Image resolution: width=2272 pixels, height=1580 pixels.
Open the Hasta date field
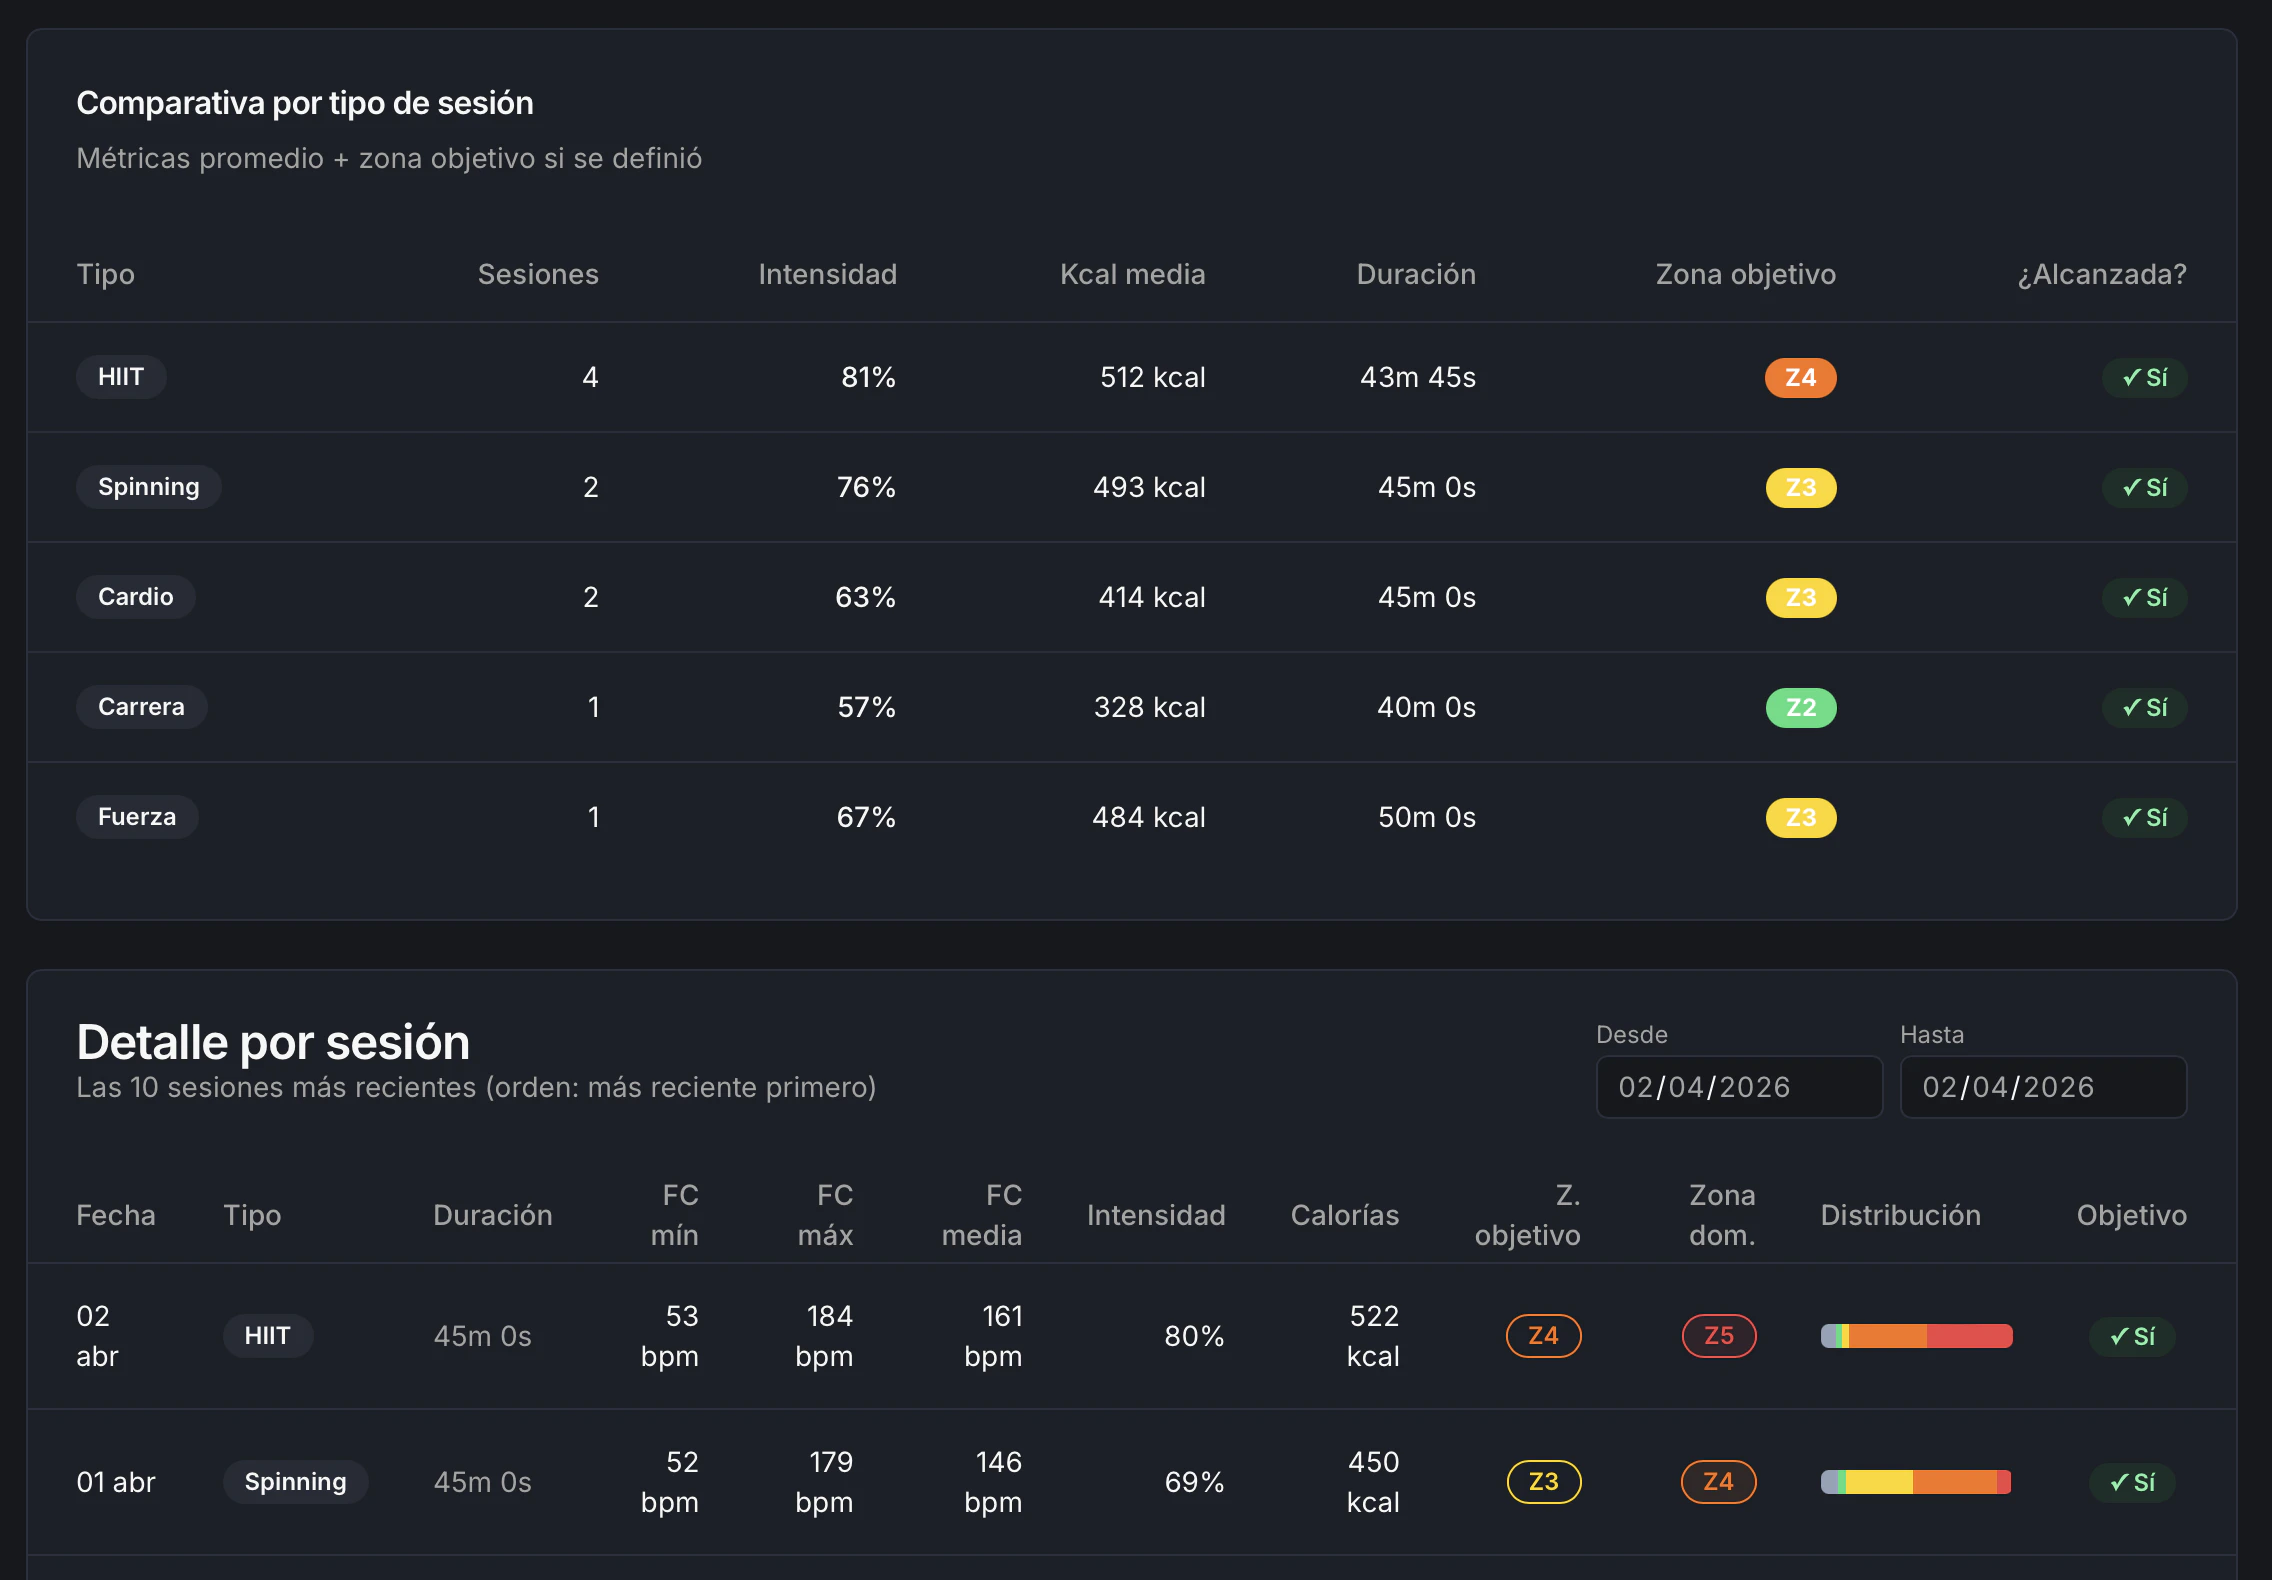tap(2042, 1087)
